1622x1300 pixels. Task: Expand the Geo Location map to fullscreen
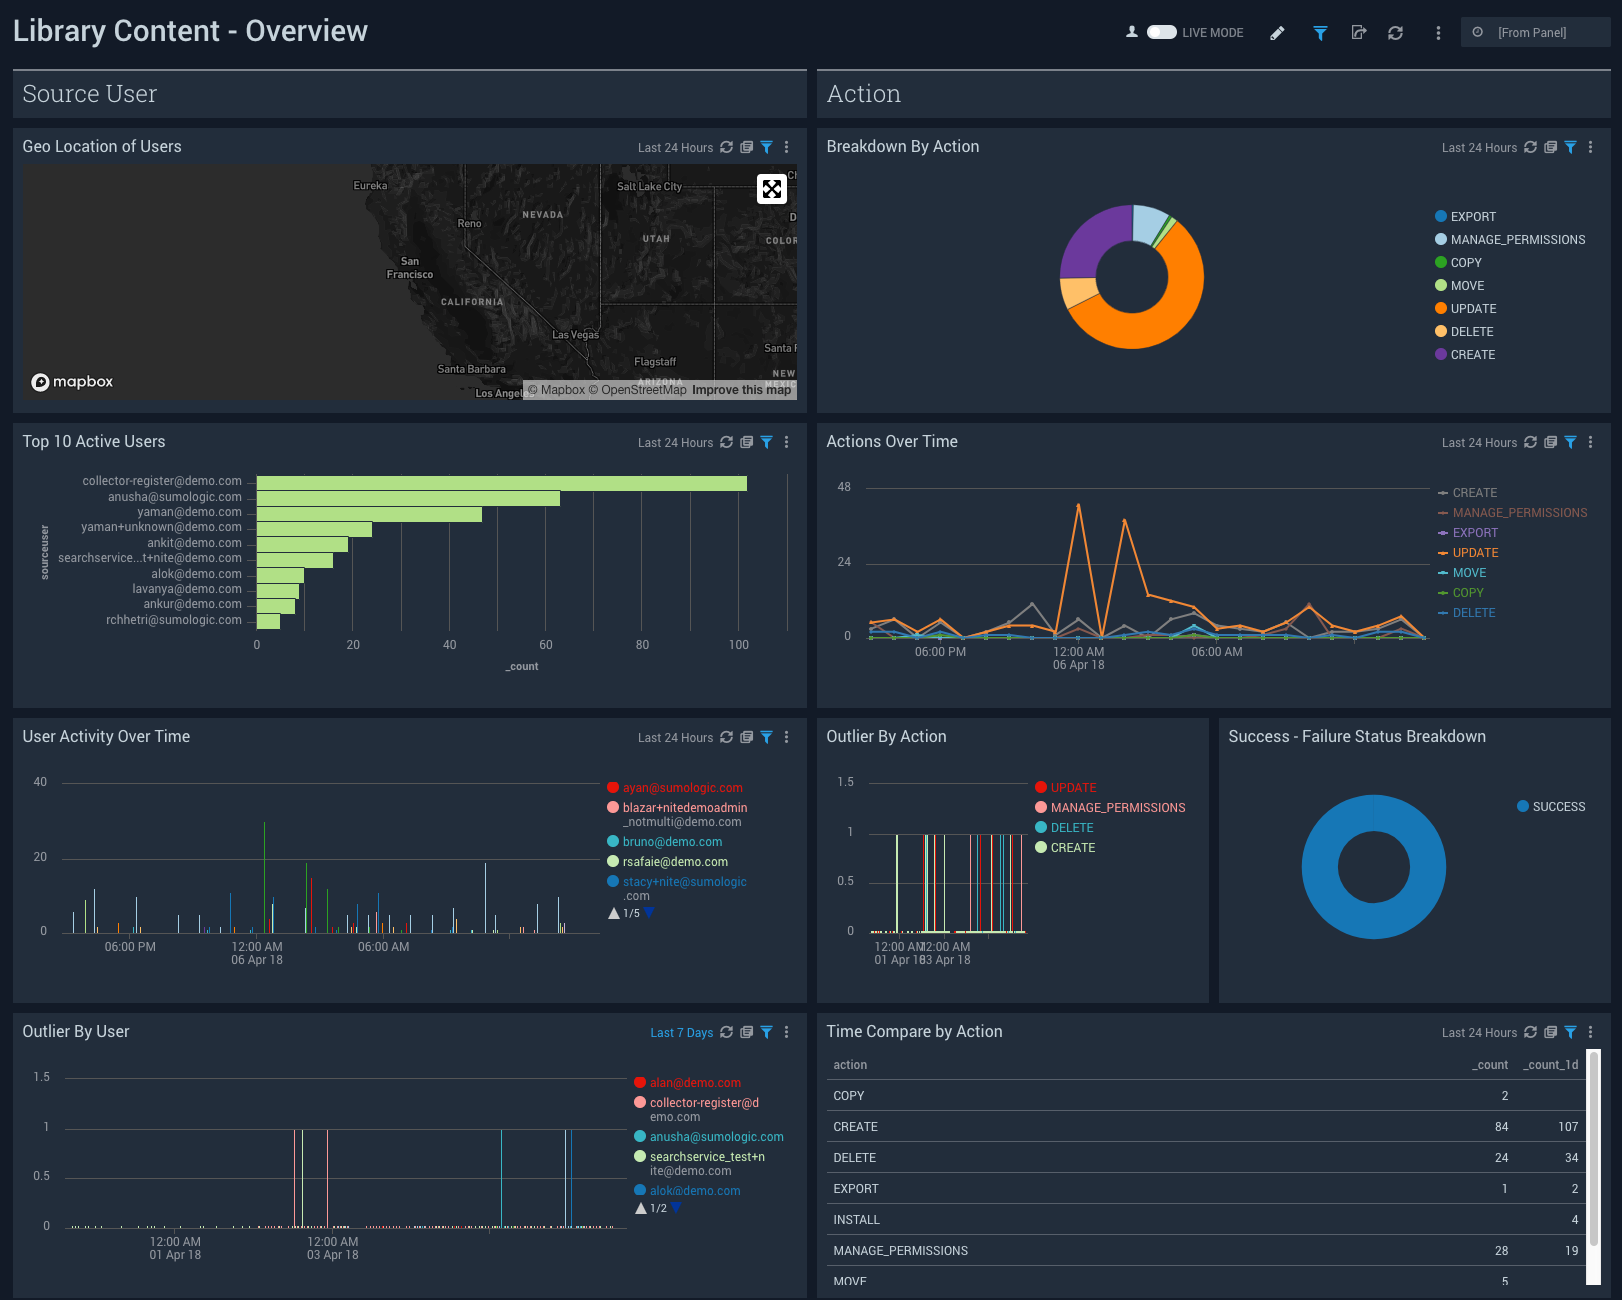(771, 188)
